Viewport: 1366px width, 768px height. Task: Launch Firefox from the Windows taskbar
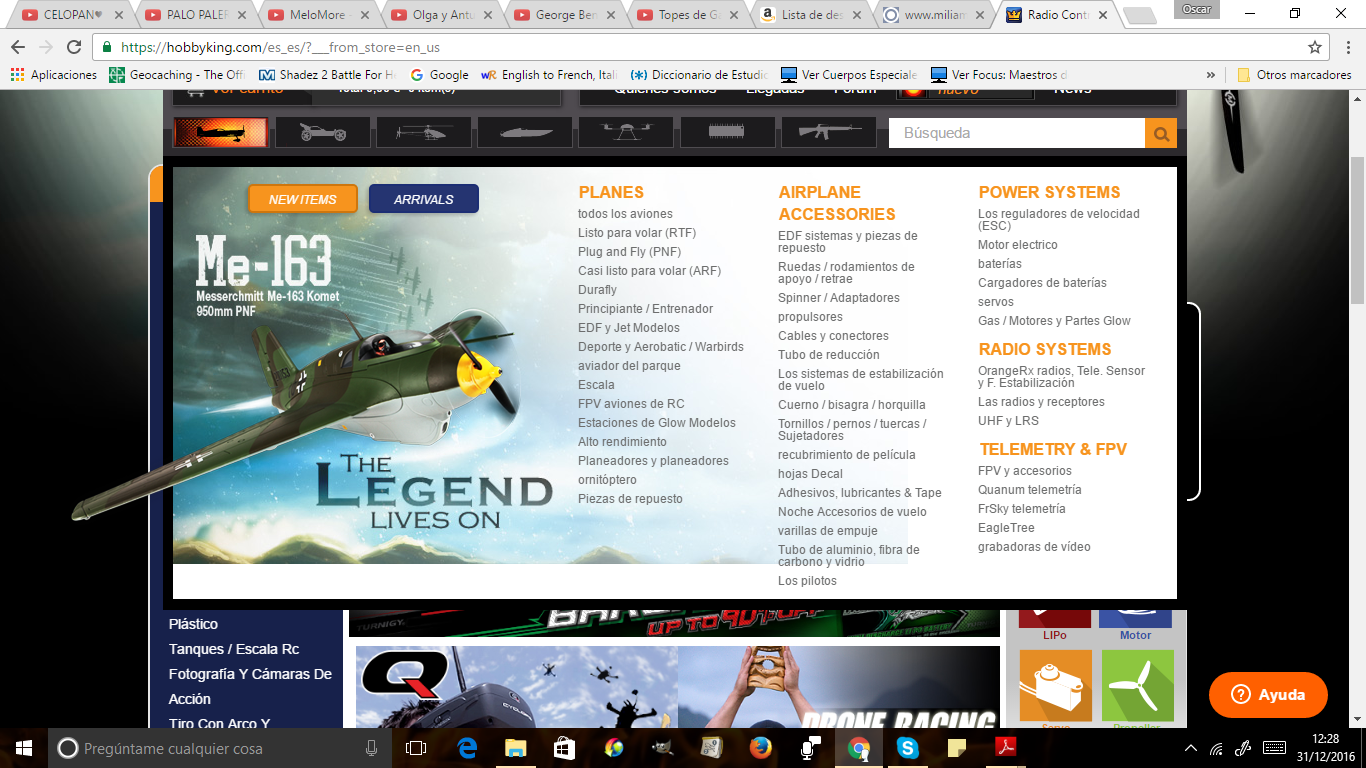click(x=760, y=748)
